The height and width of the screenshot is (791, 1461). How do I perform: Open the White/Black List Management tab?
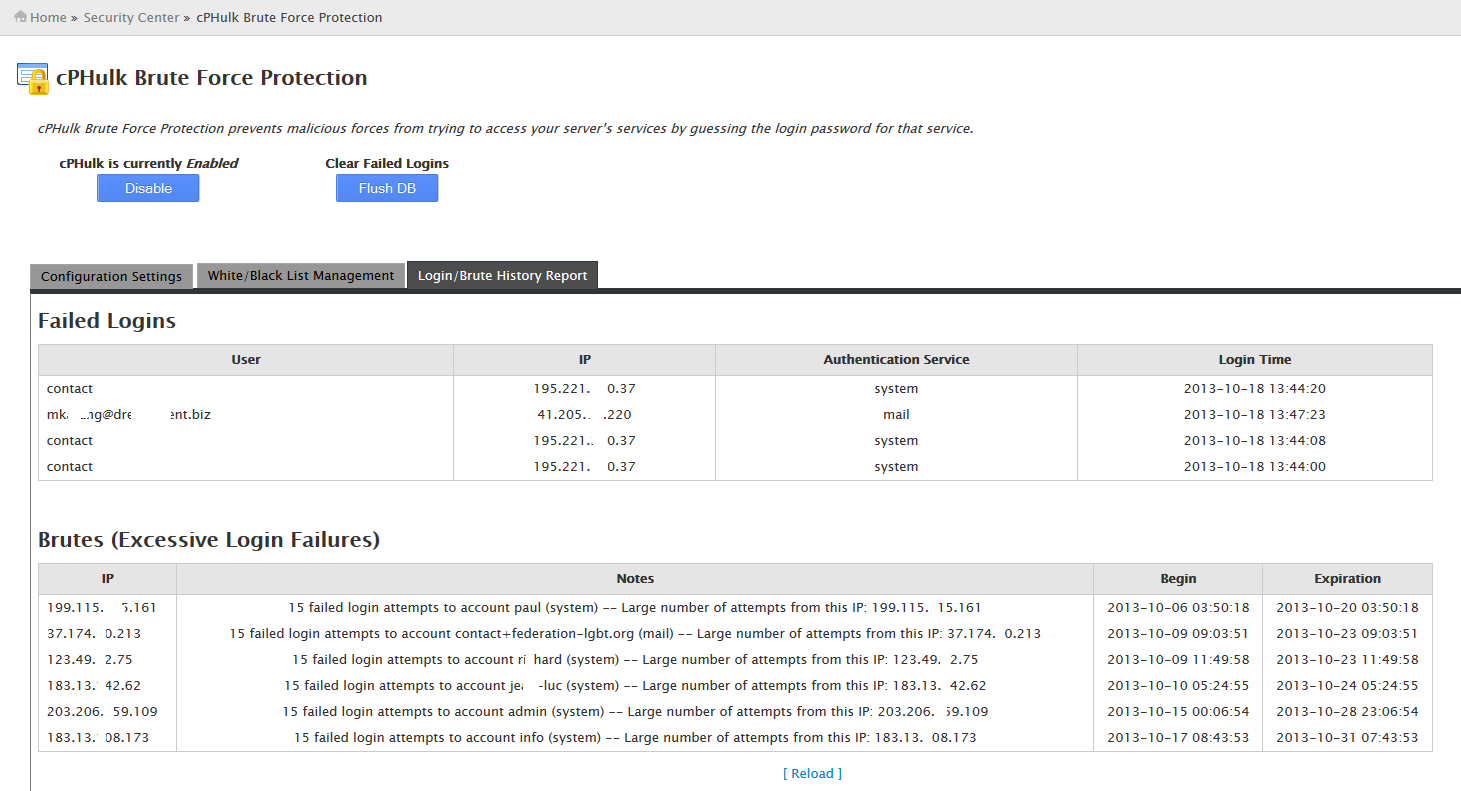pyautogui.click(x=301, y=275)
